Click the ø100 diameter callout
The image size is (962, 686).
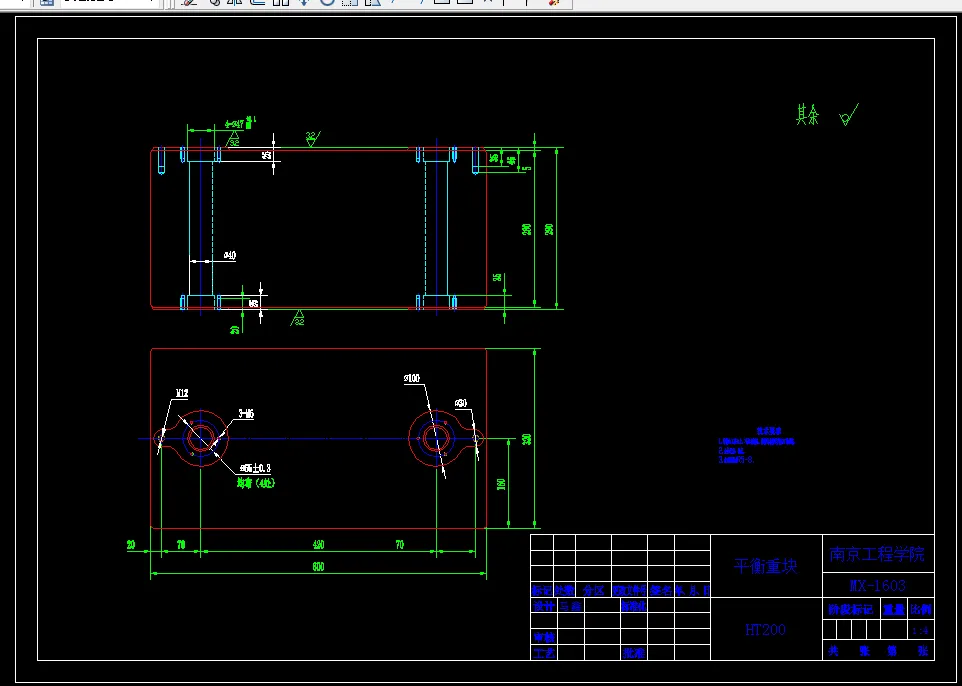(x=412, y=379)
